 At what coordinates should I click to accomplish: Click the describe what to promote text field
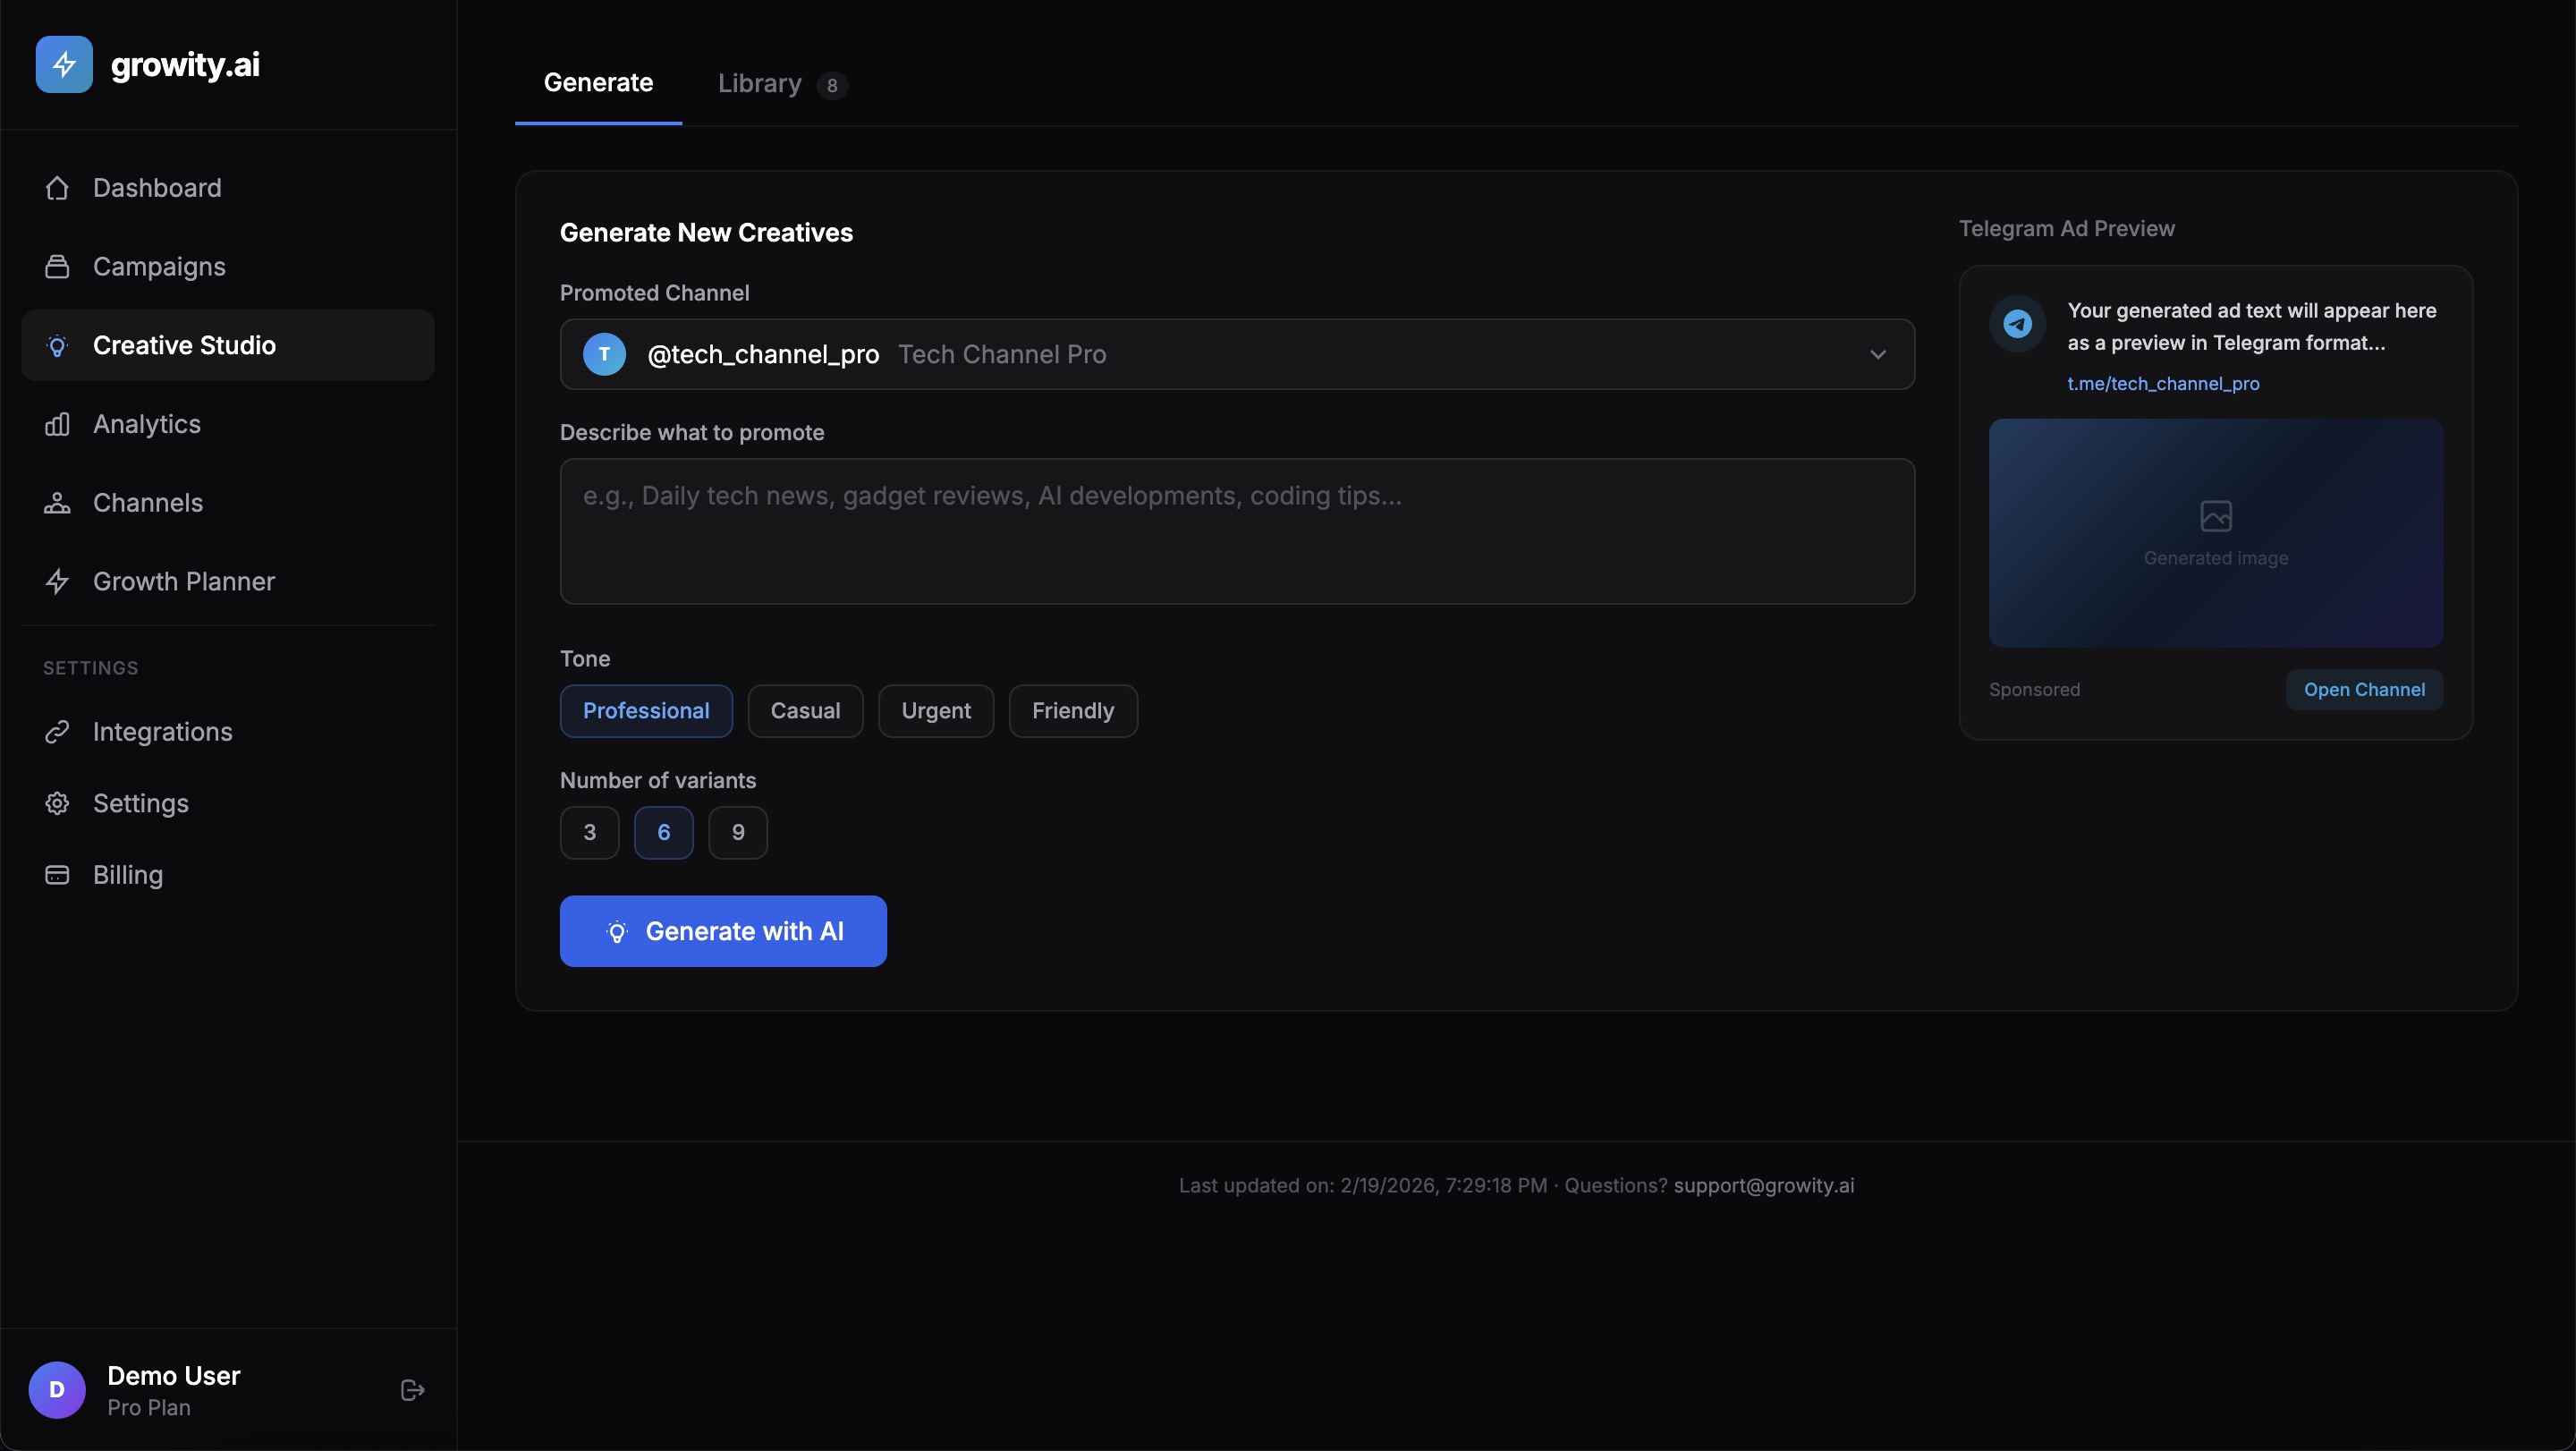[1238, 531]
